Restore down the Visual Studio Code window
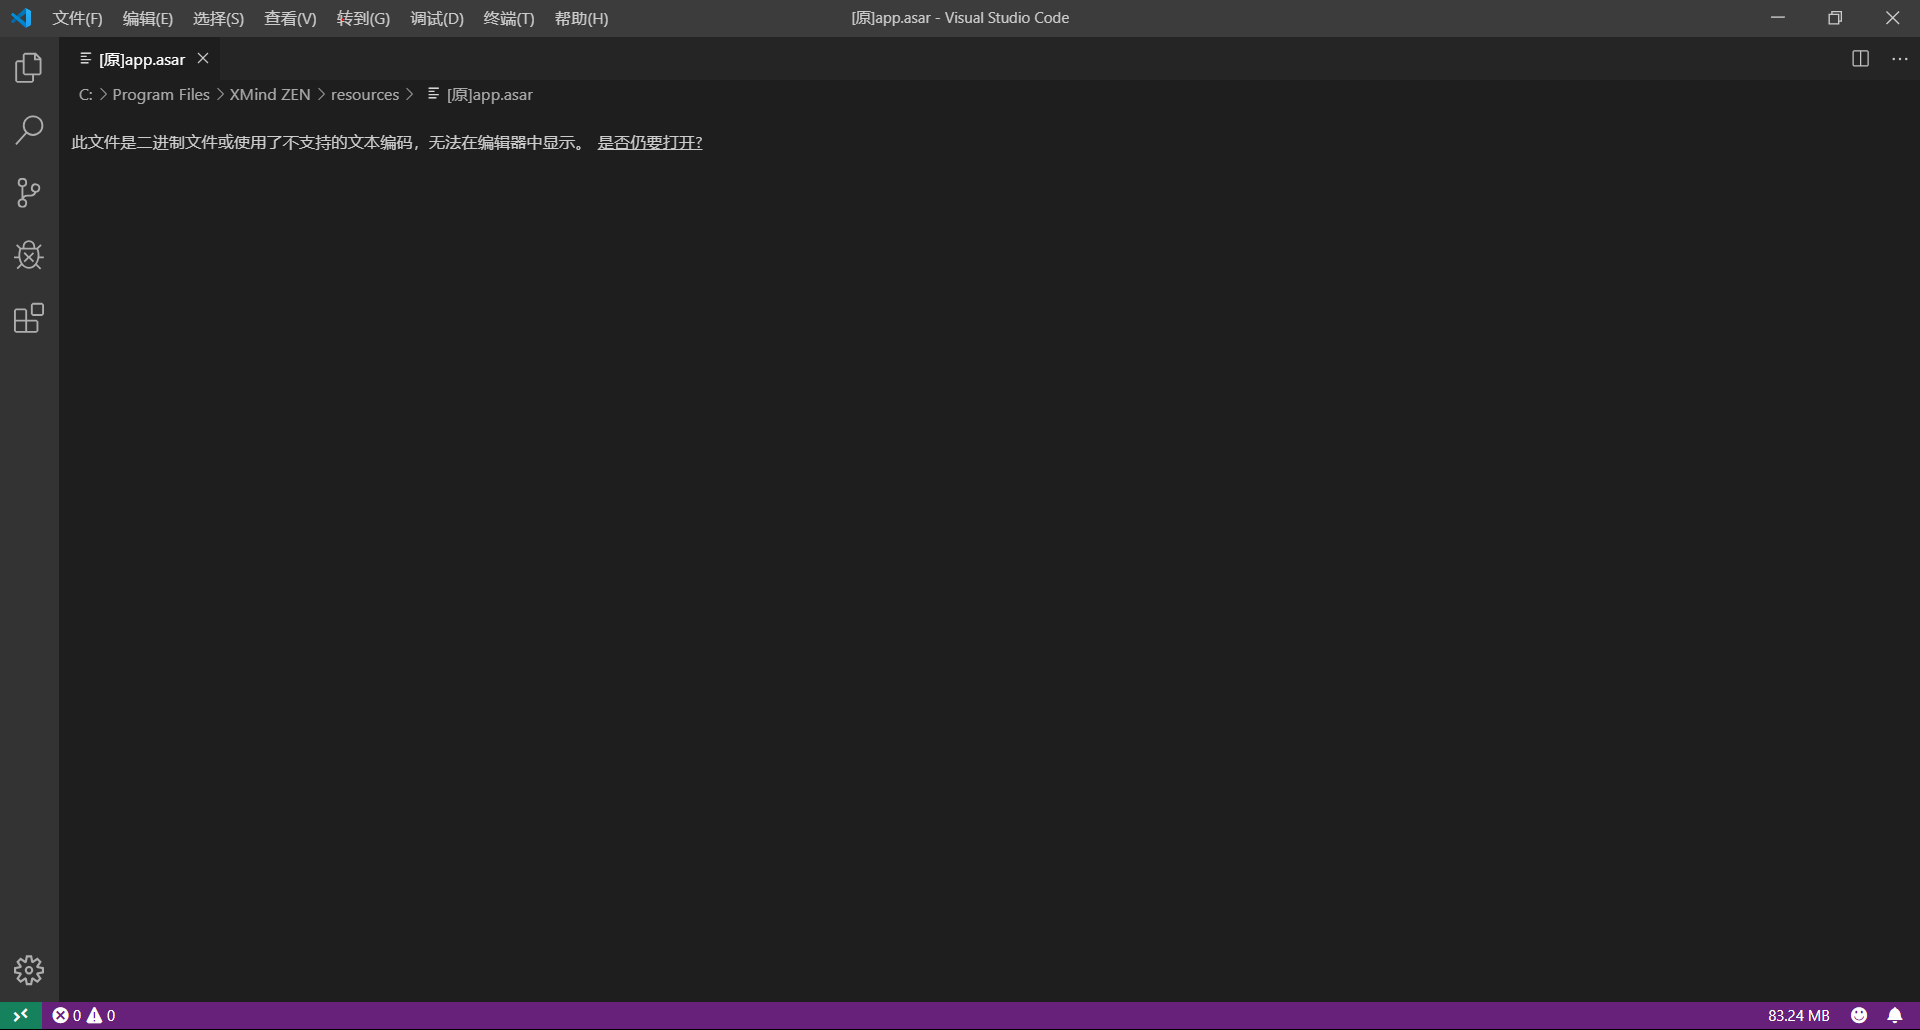 point(1835,18)
